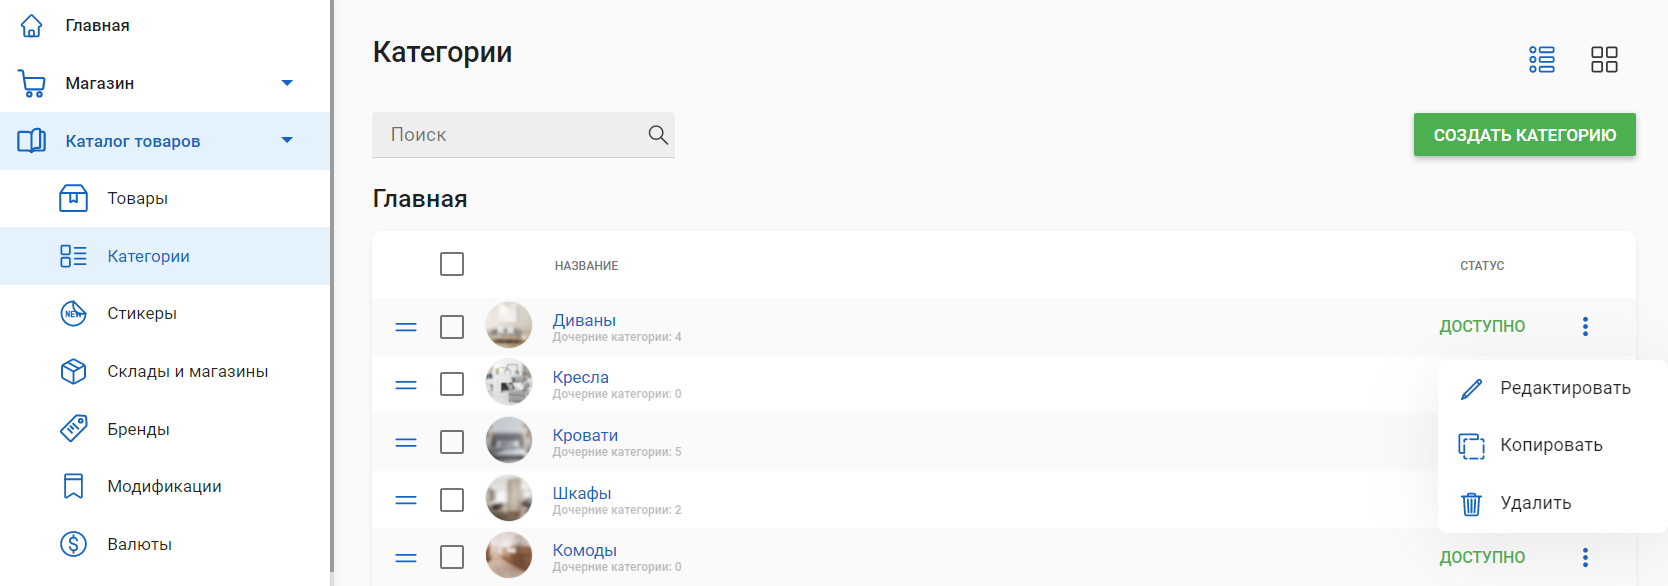This screenshot has width=1668, height=586.
Task: Select the Шкафы row checkbox
Action: tap(452, 500)
